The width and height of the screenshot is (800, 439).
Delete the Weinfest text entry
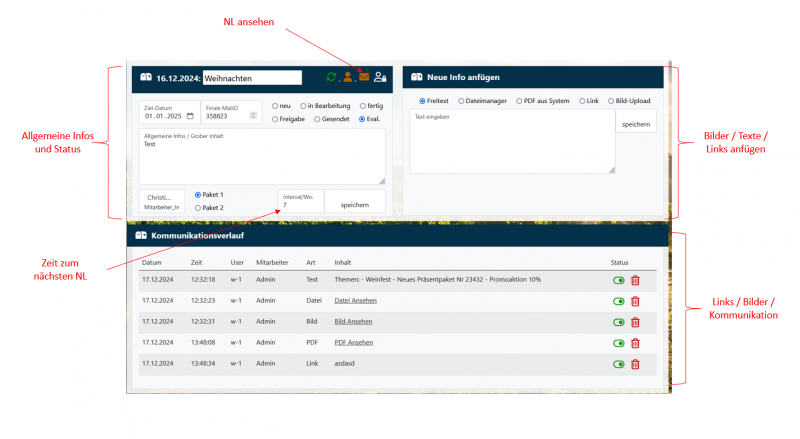pyautogui.click(x=635, y=280)
